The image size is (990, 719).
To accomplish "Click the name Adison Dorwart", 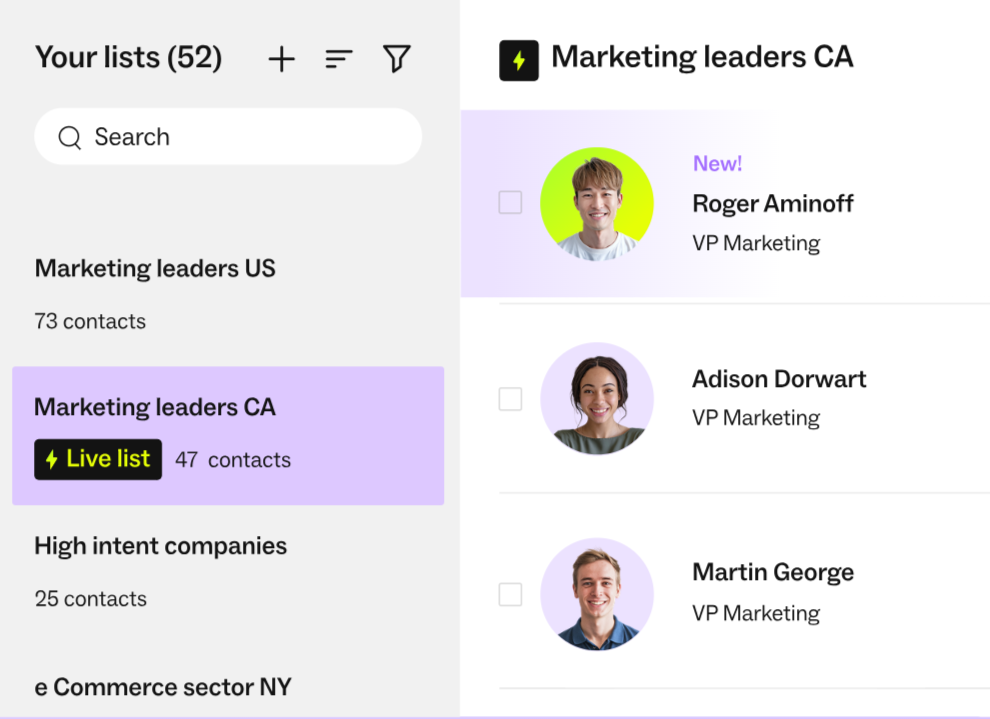I will tap(779, 379).
